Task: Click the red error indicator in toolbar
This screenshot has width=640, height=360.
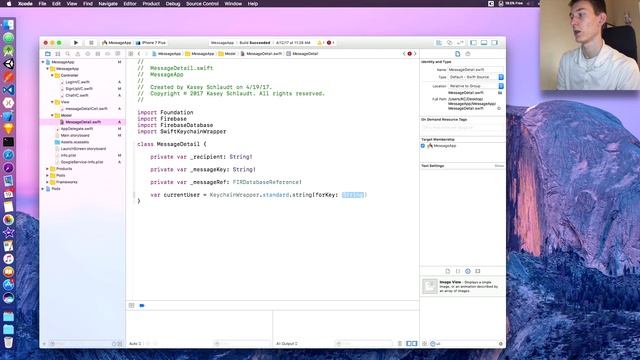Action: point(330,43)
